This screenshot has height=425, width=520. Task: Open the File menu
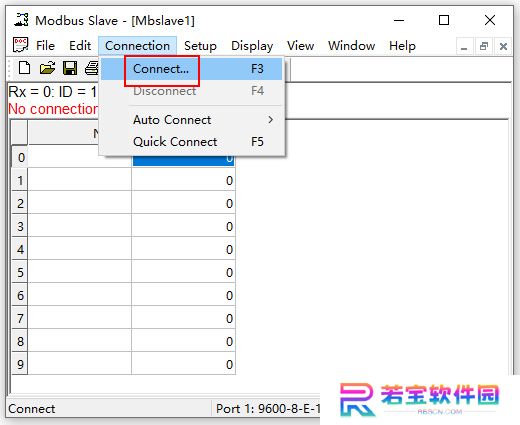click(45, 46)
